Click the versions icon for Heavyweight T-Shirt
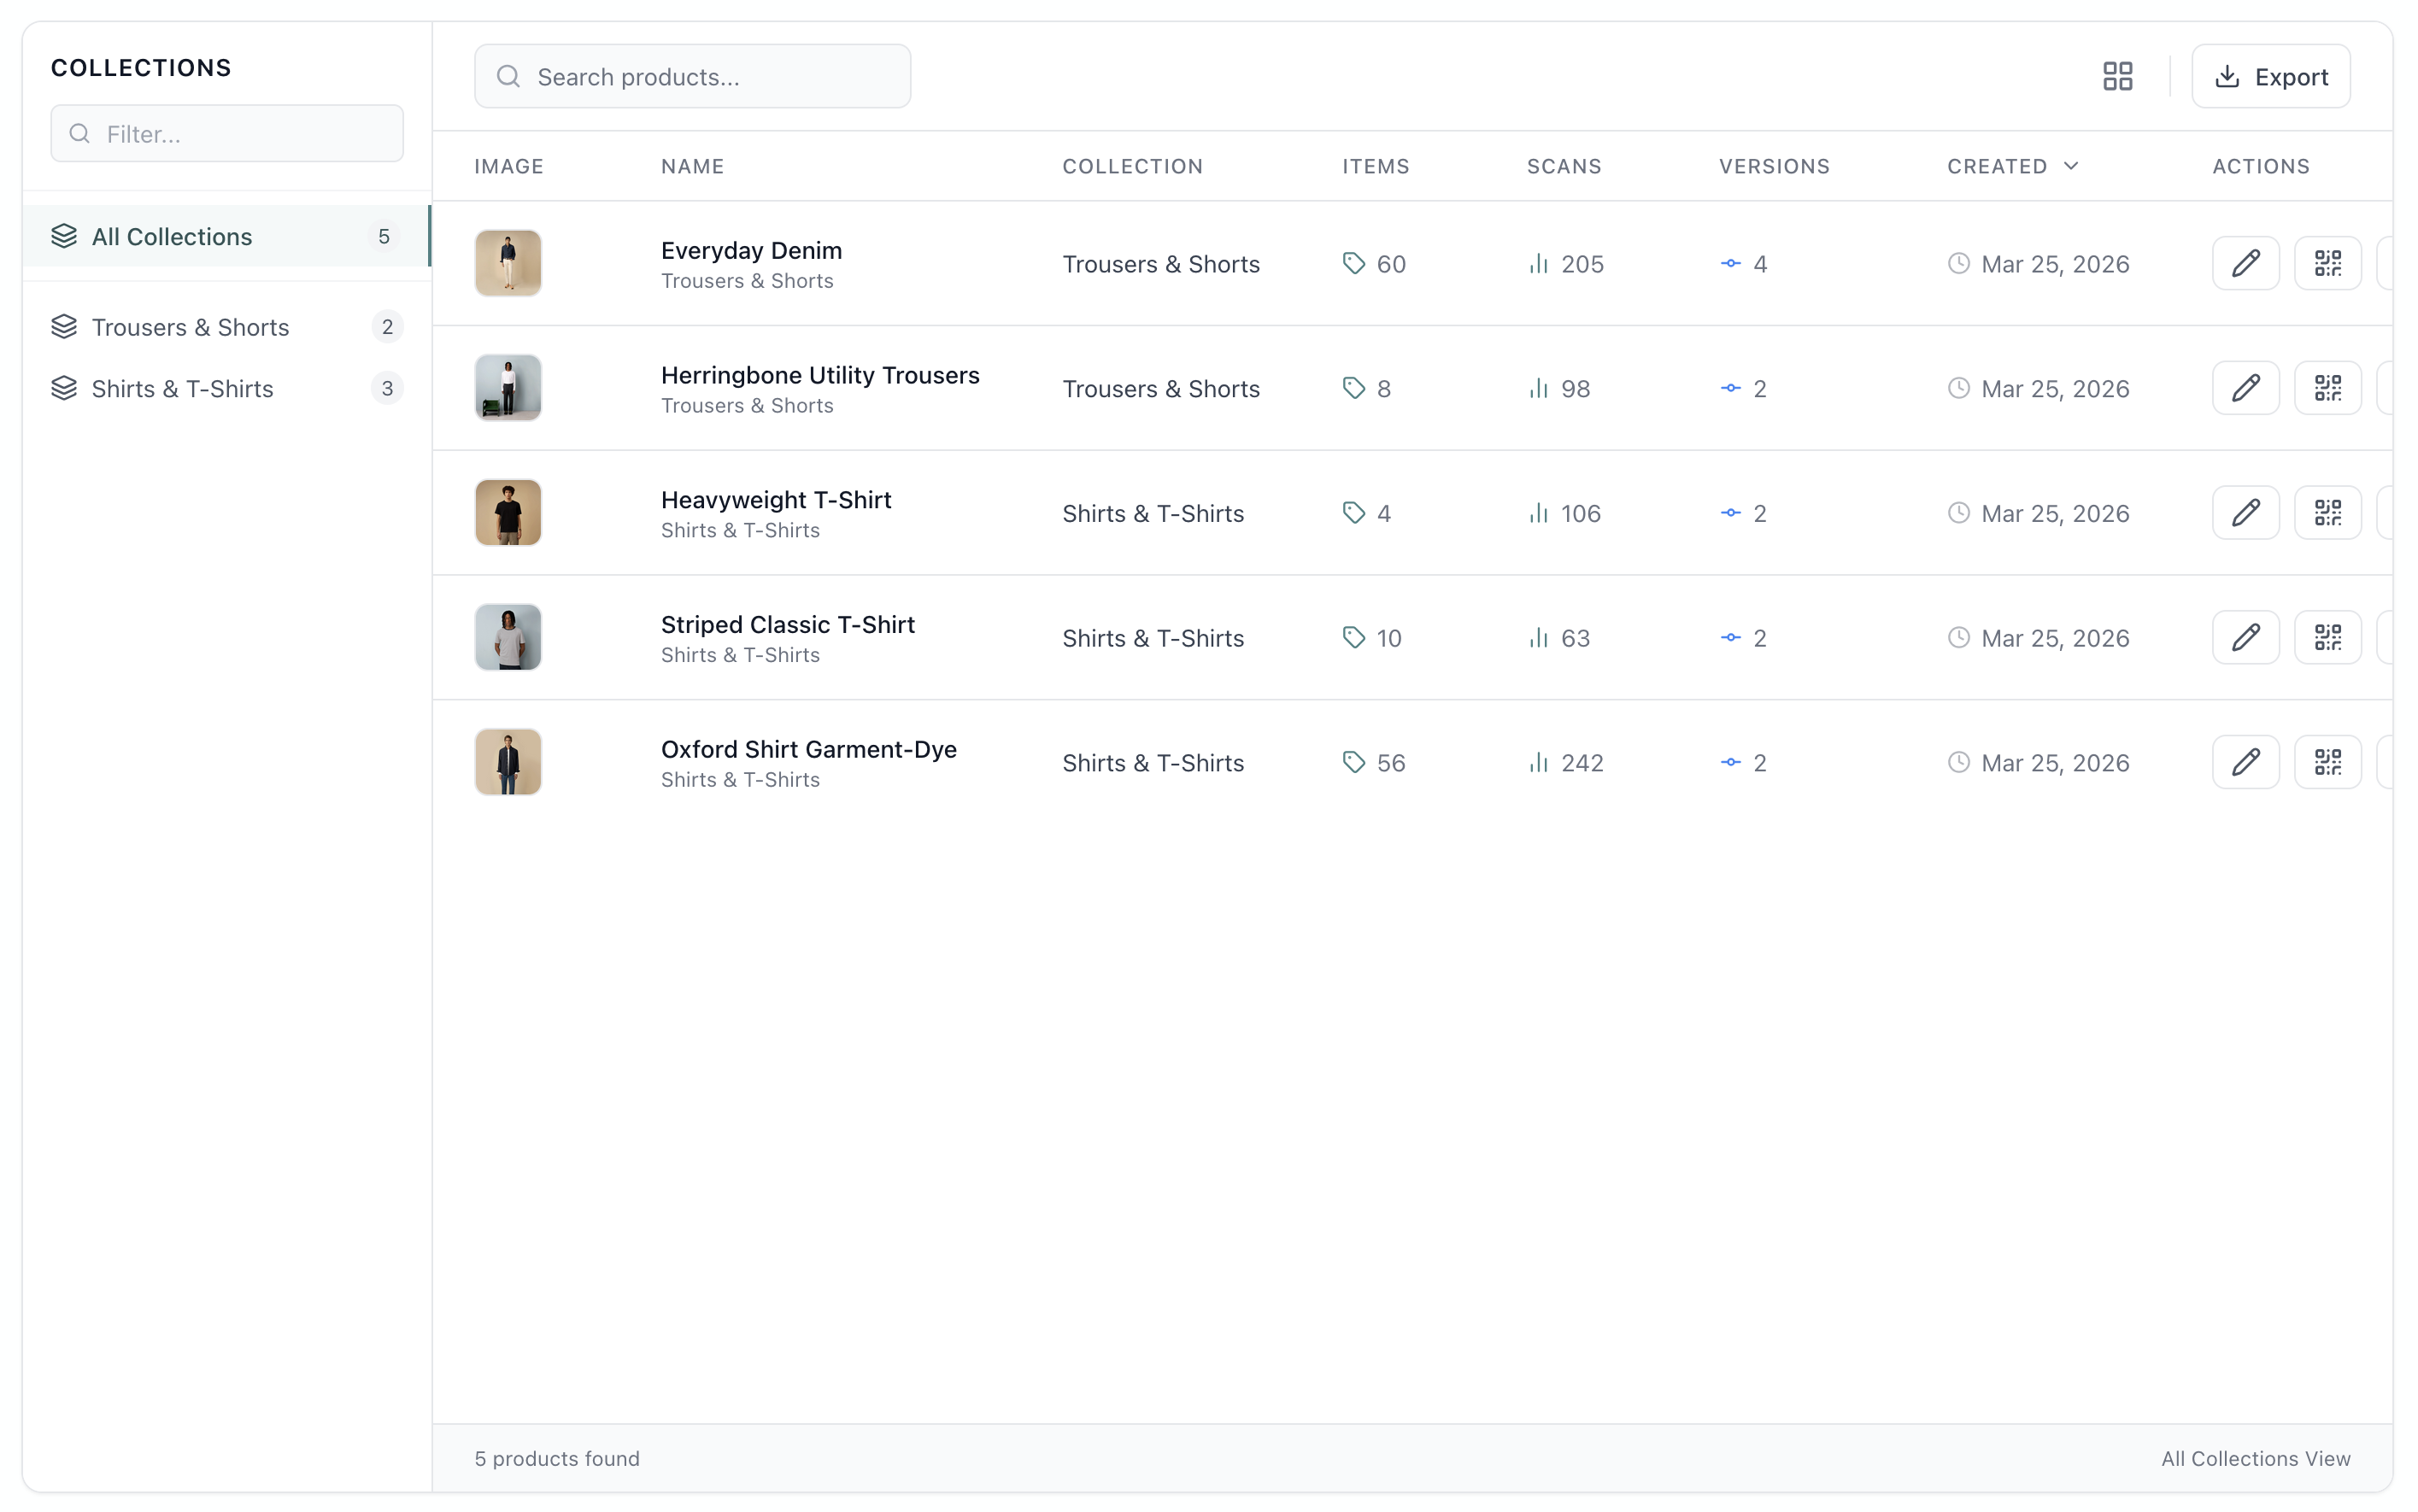This screenshot has height=1512, width=2418. coord(1729,513)
